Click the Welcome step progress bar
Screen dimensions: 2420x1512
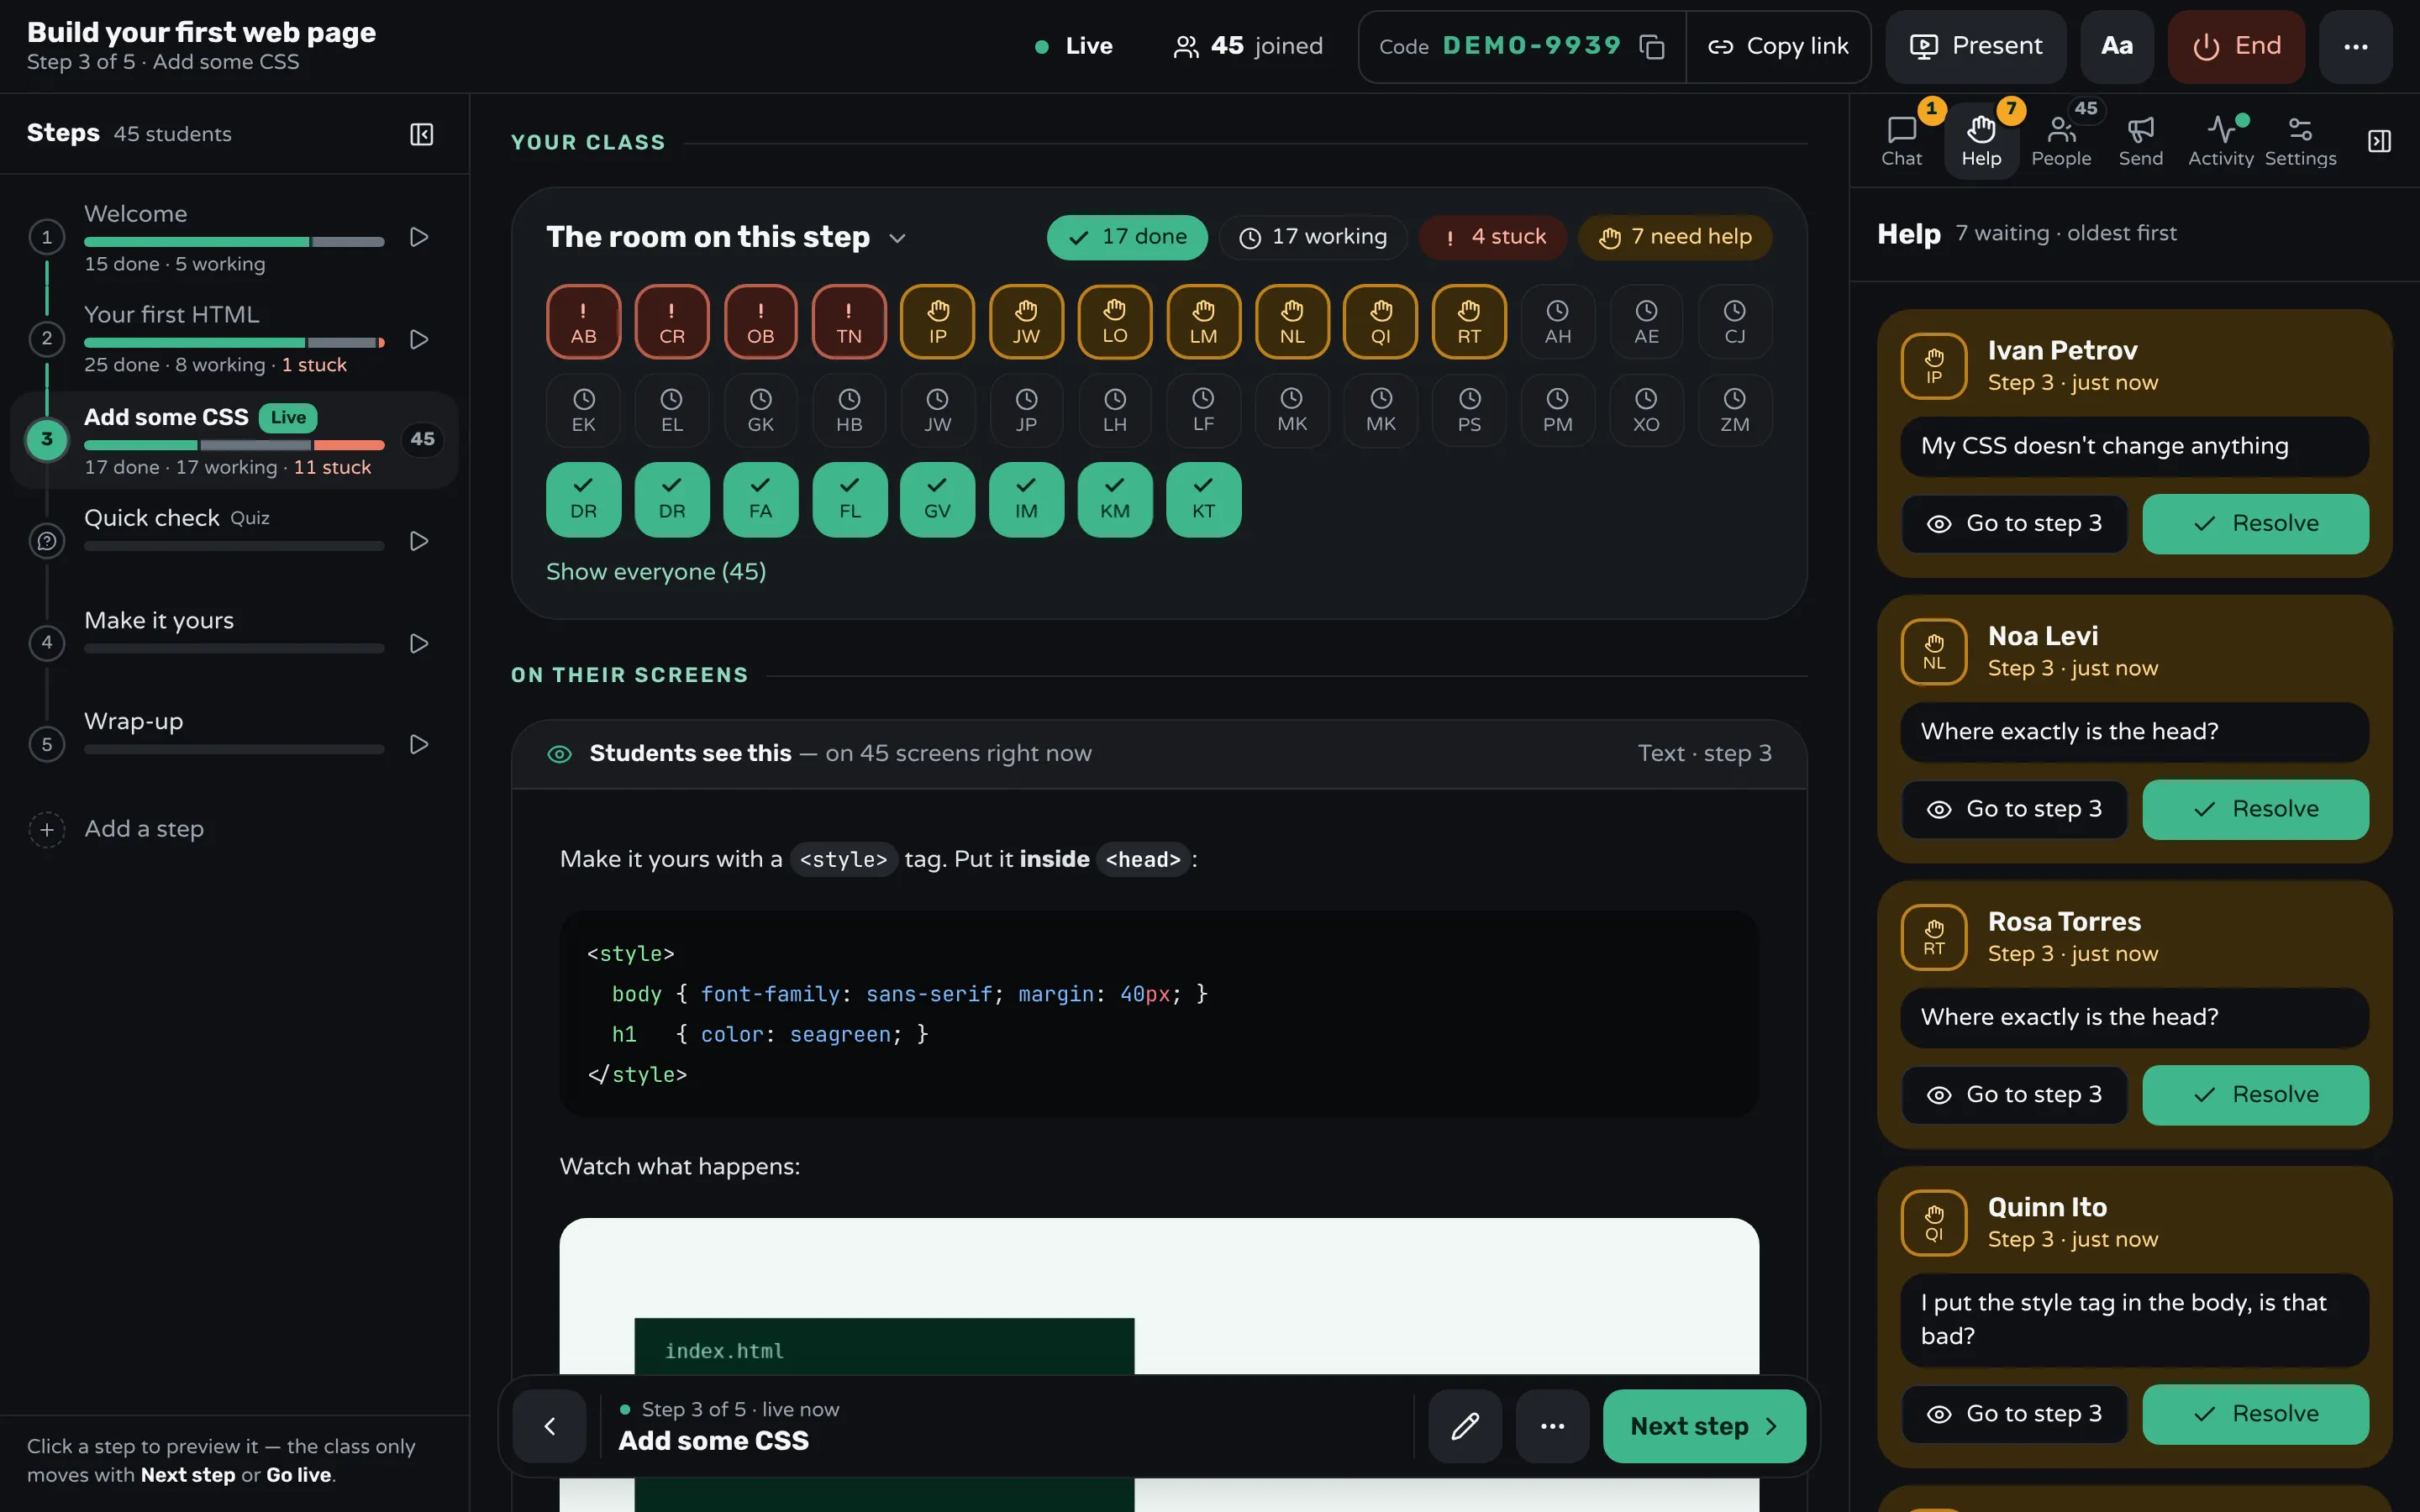234,242
